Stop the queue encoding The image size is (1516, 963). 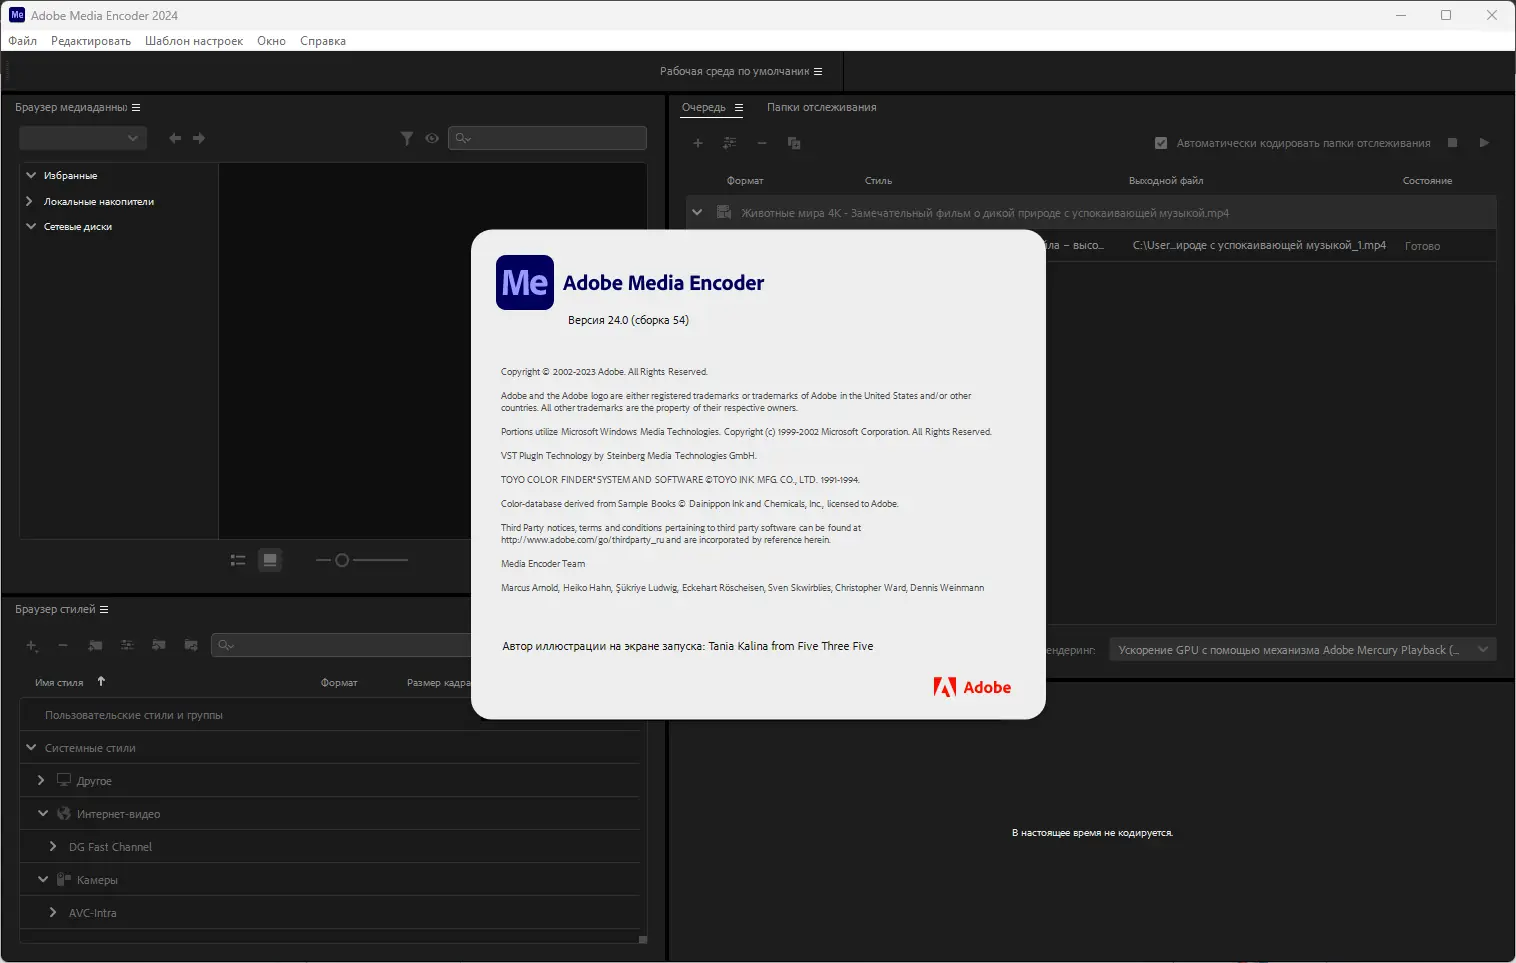(1453, 143)
